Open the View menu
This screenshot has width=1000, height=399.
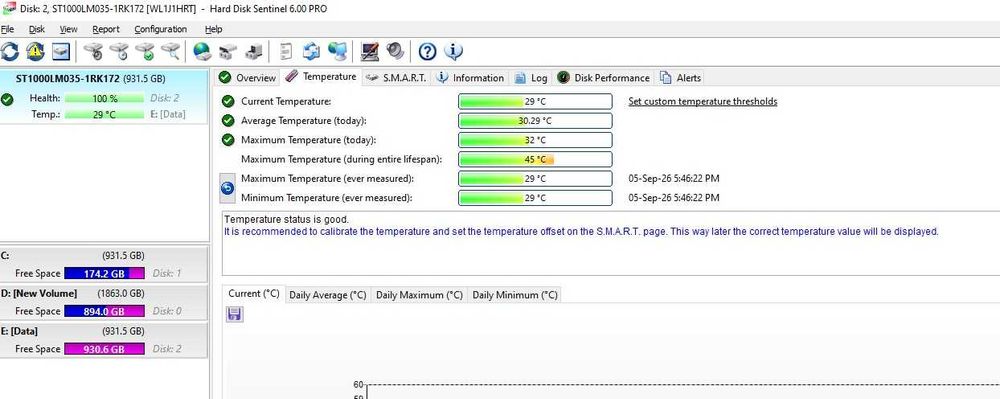tap(69, 29)
